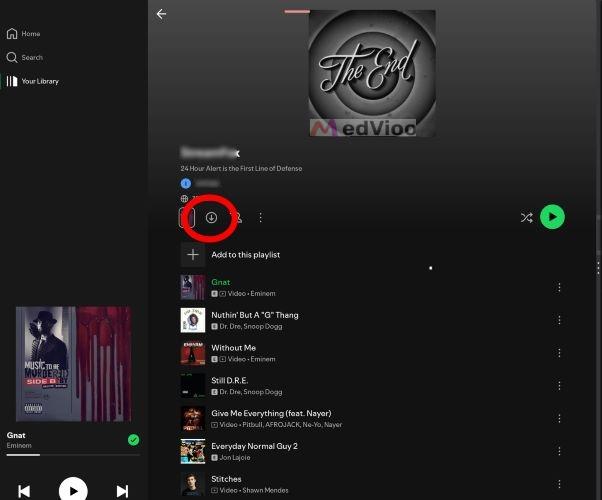
Task: Open the more options menu for Without Me
Action: pos(559,353)
